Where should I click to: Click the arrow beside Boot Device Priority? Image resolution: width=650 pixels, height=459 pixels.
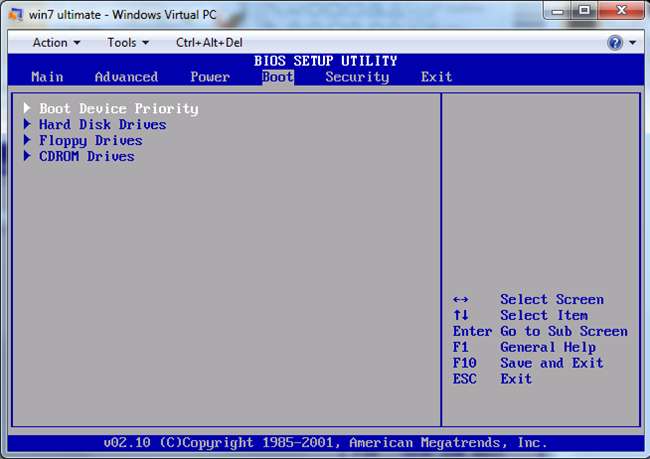click(27, 108)
